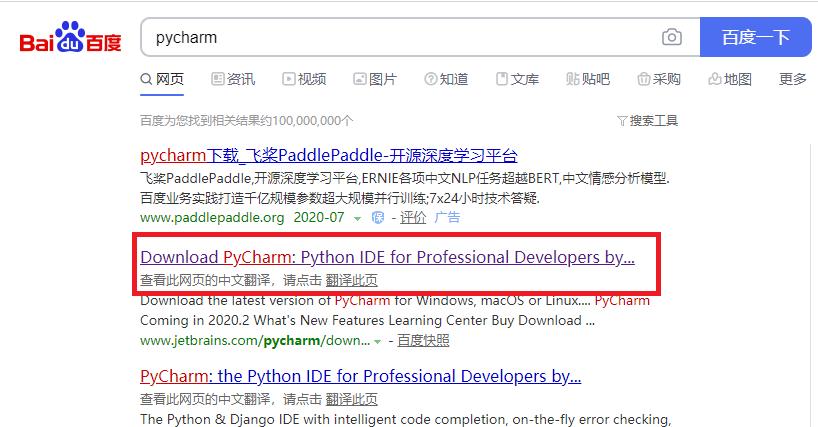818x427 pixels.
Task: Switch to the 资讯 tab
Action: [233, 79]
